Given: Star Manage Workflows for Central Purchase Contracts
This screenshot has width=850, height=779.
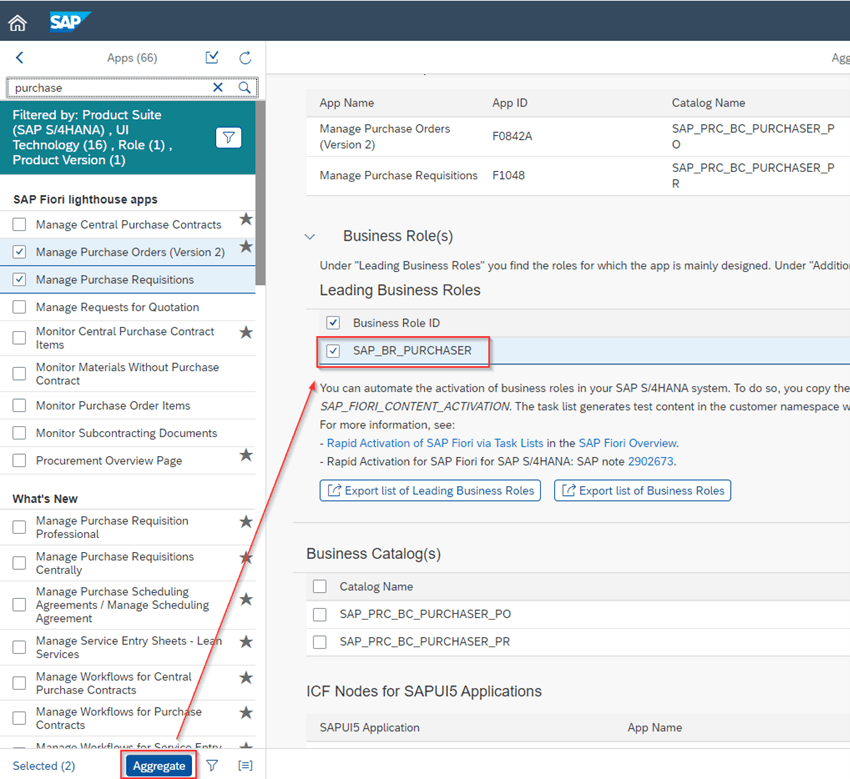Looking at the screenshot, I should pyautogui.click(x=246, y=678).
